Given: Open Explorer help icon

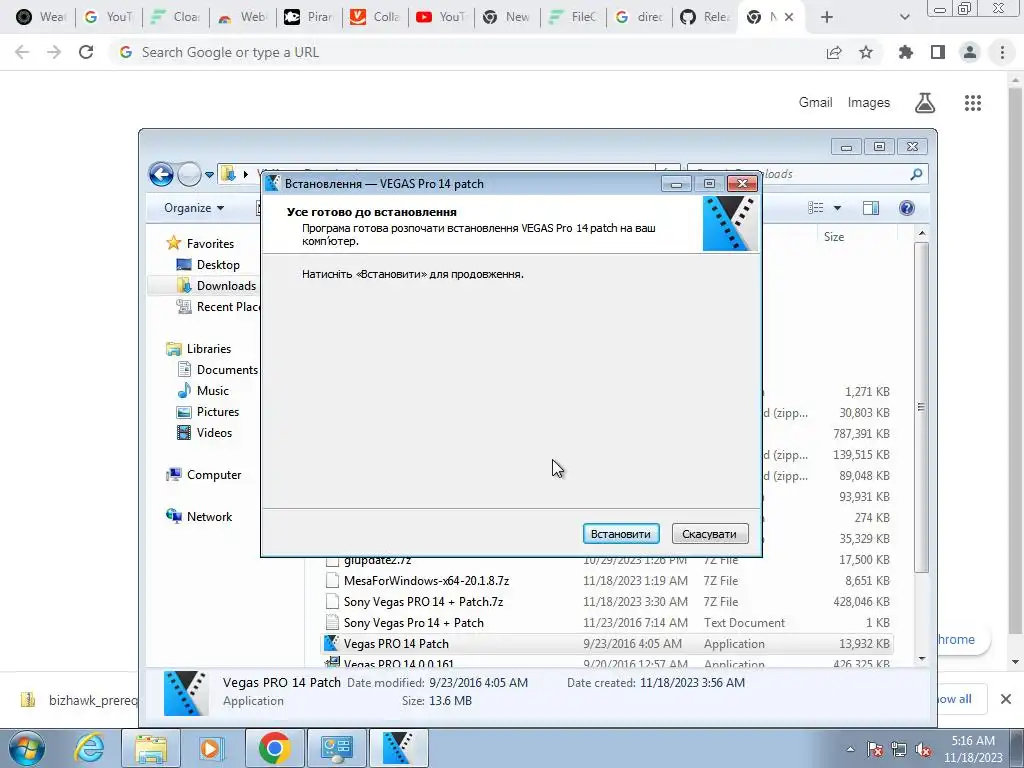Looking at the screenshot, I should tap(906, 208).
